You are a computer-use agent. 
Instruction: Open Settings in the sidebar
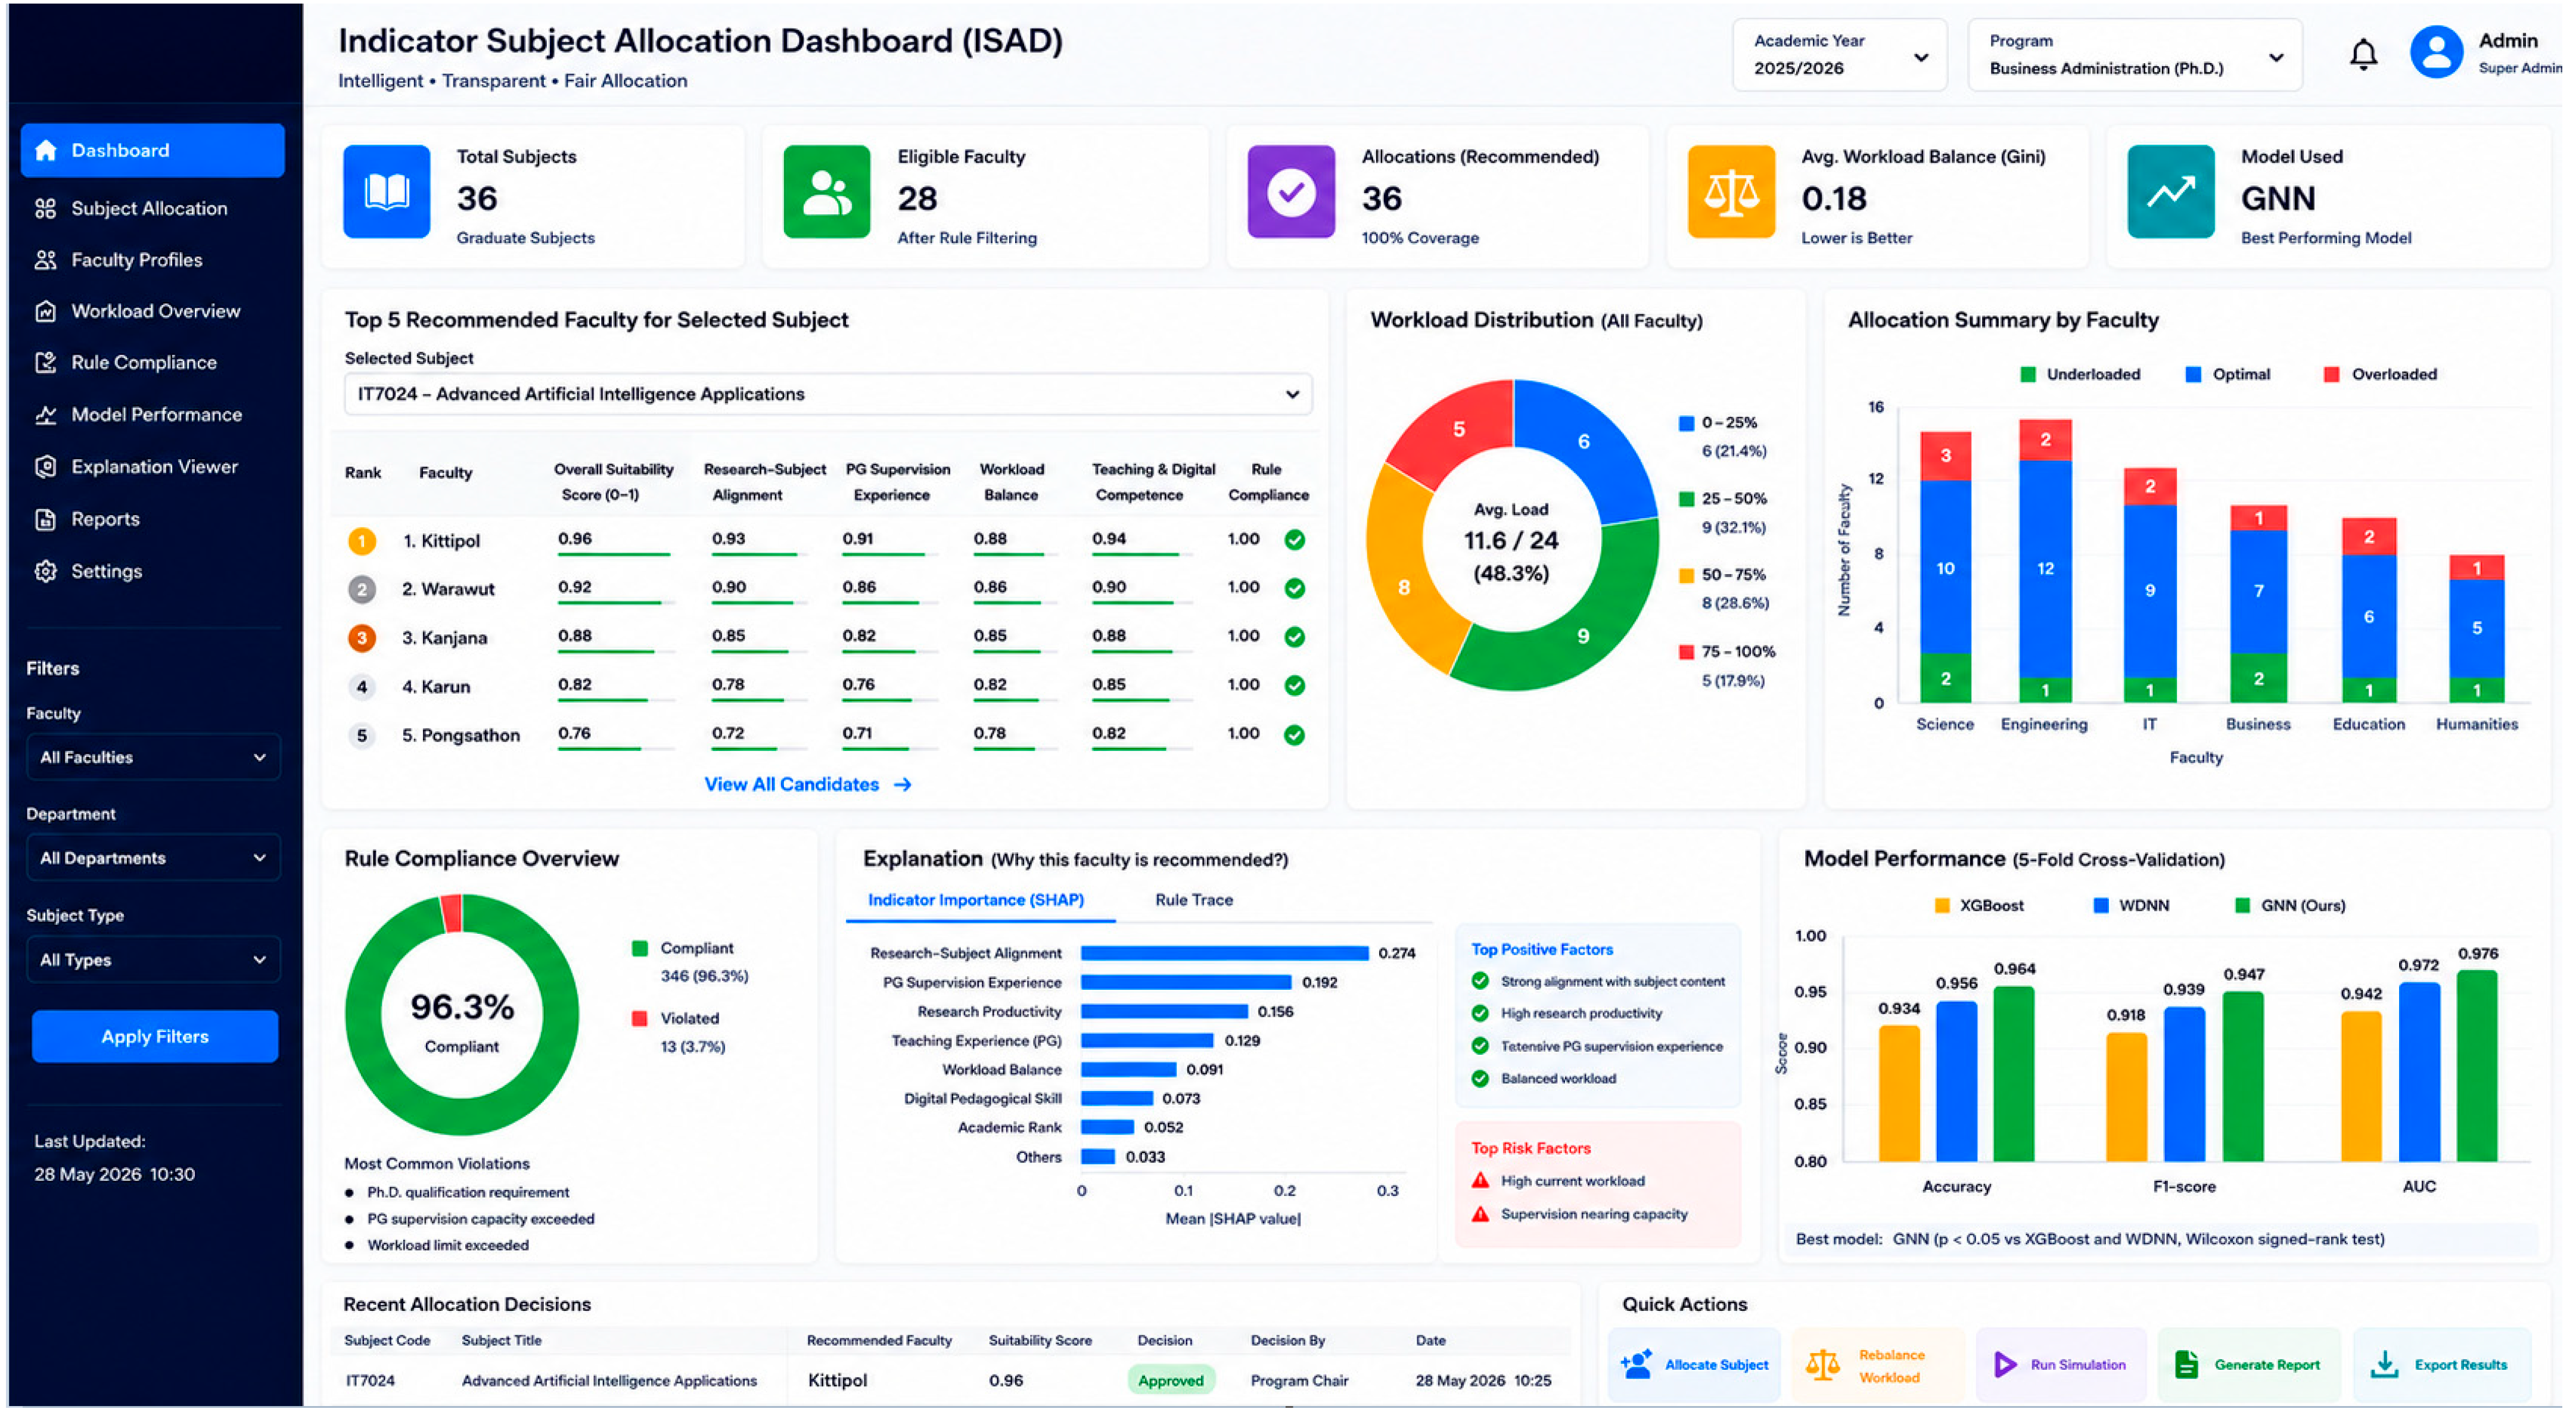[x=106, y=571]
